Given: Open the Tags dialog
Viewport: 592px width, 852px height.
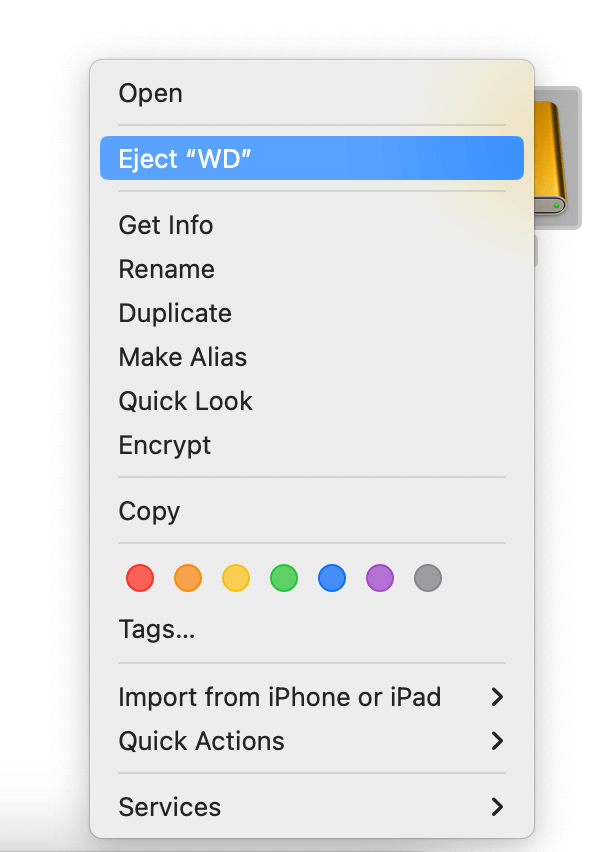Looking at the screenshot, I should point(156,629).
